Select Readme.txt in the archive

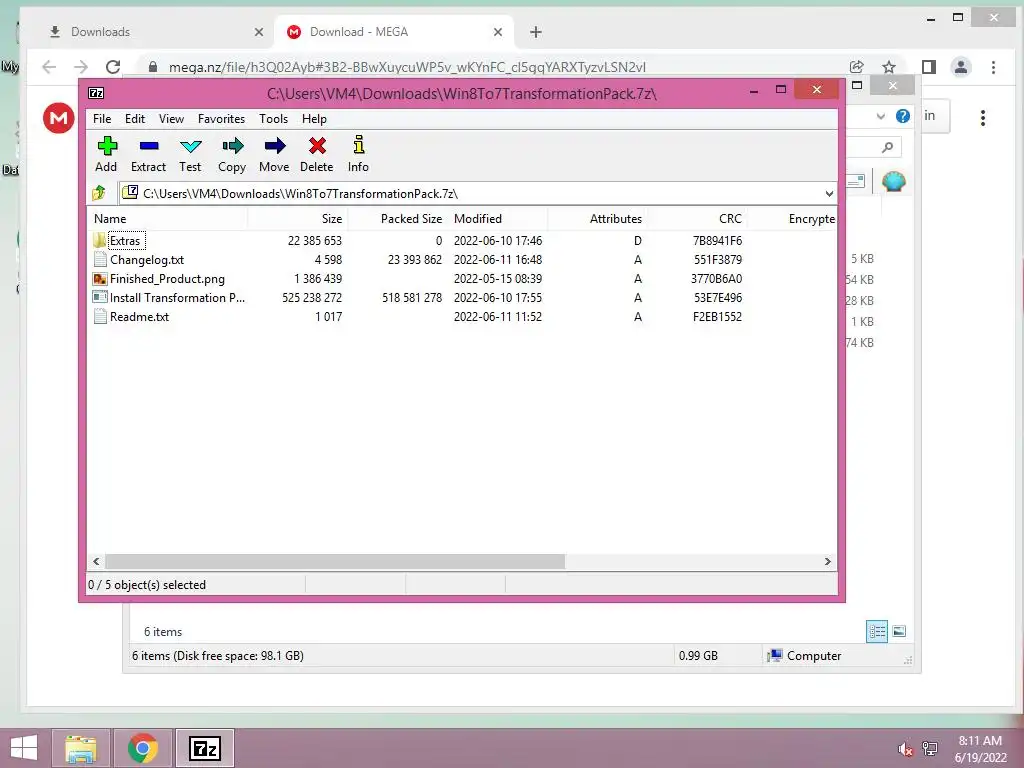[139, 317]
